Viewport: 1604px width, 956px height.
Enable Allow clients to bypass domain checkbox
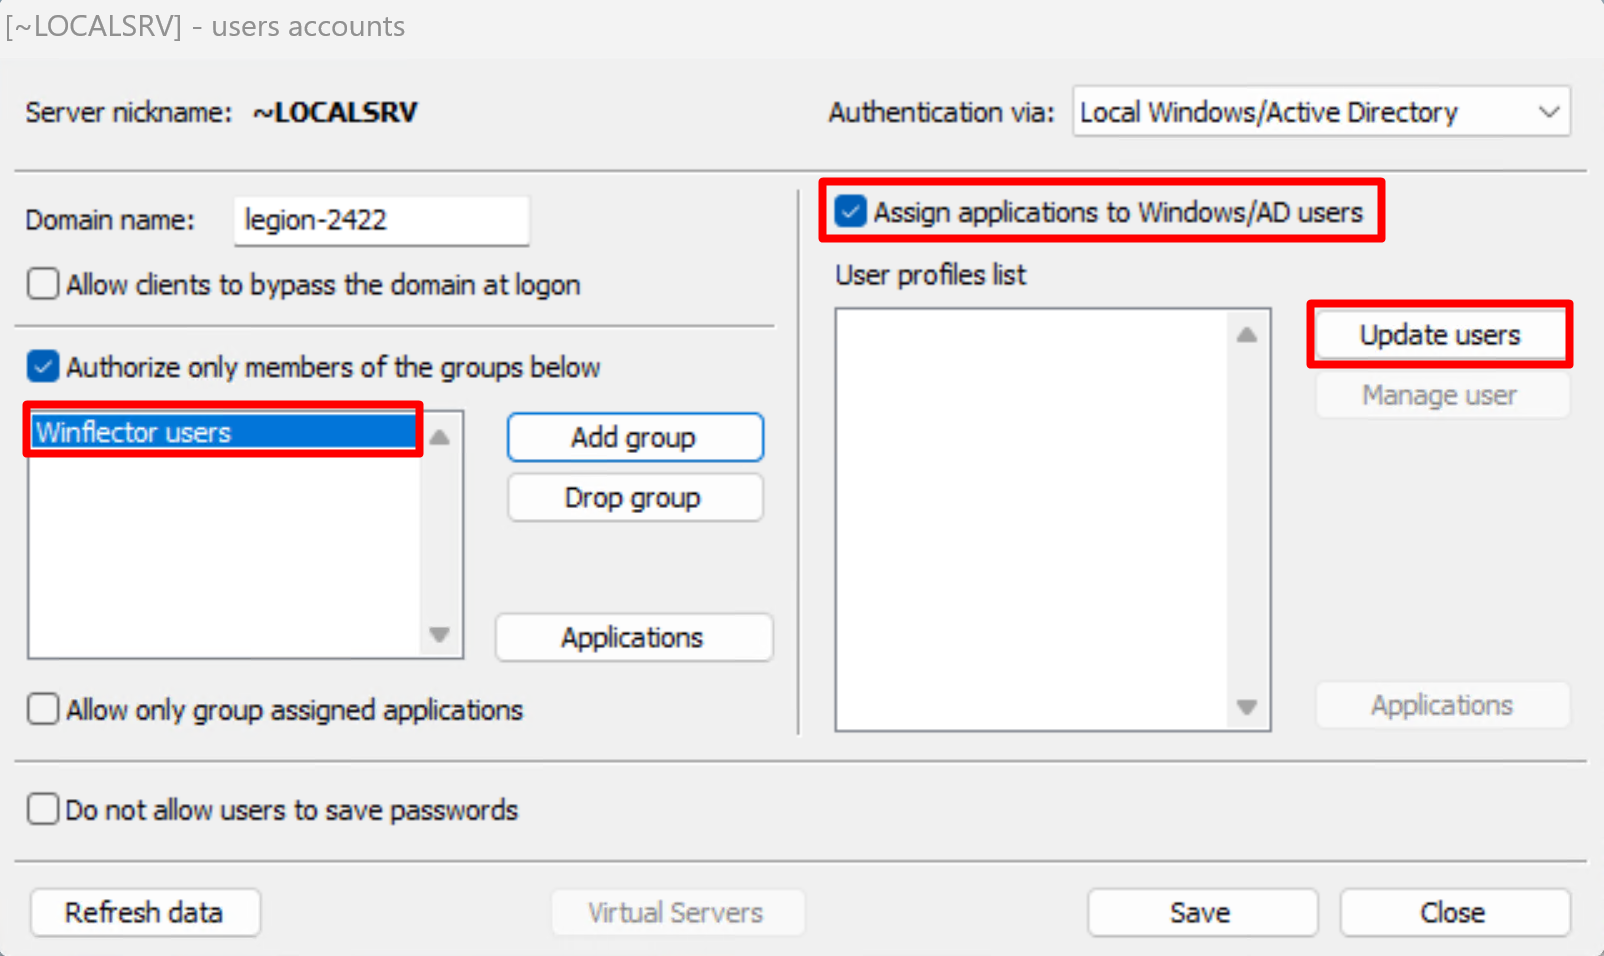coord(43,285)
